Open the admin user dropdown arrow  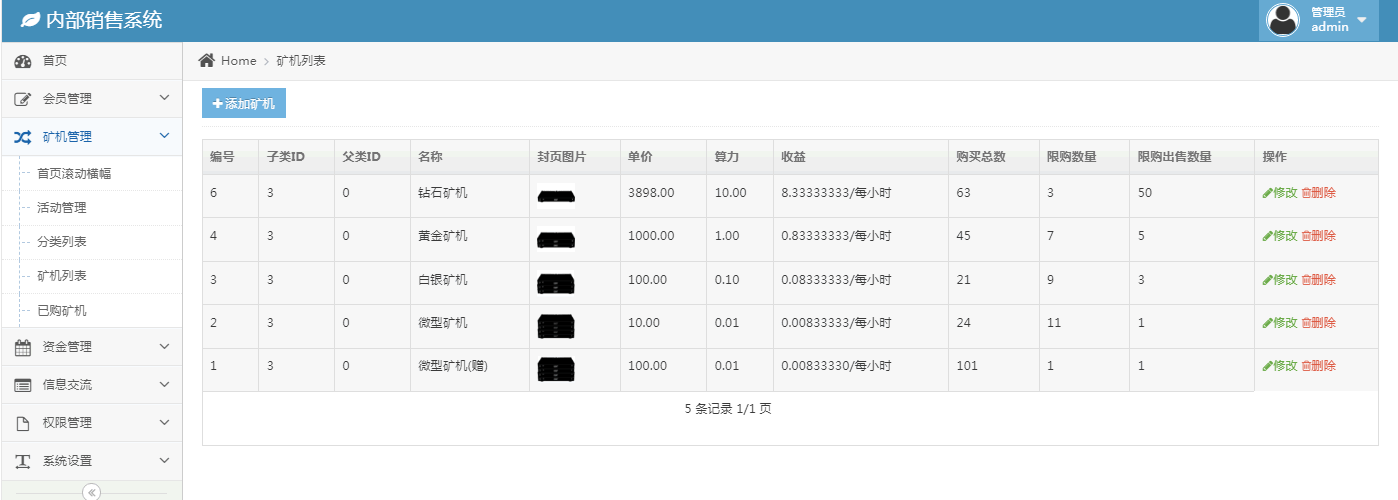click(1361, 21)
